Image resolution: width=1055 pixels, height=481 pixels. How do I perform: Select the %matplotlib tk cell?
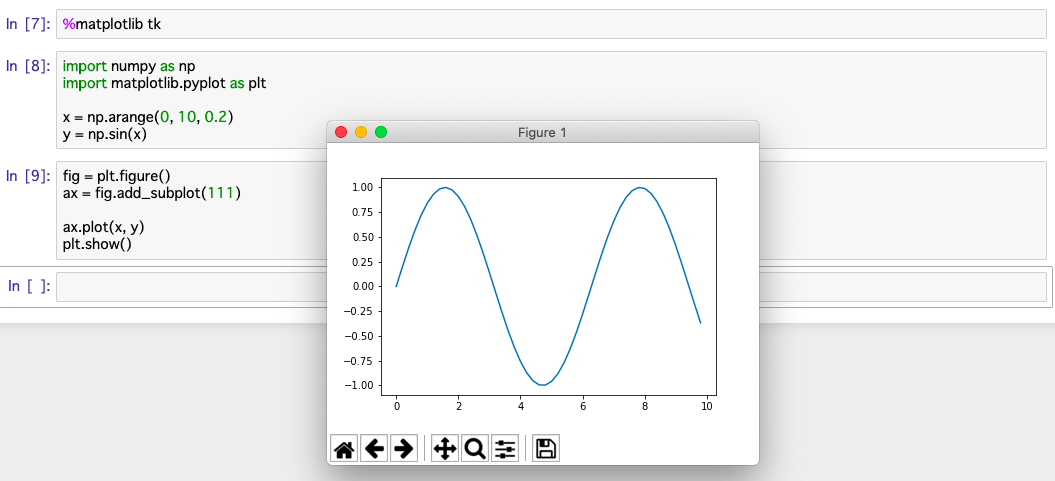pyautogui.click(x=551, y=24)
